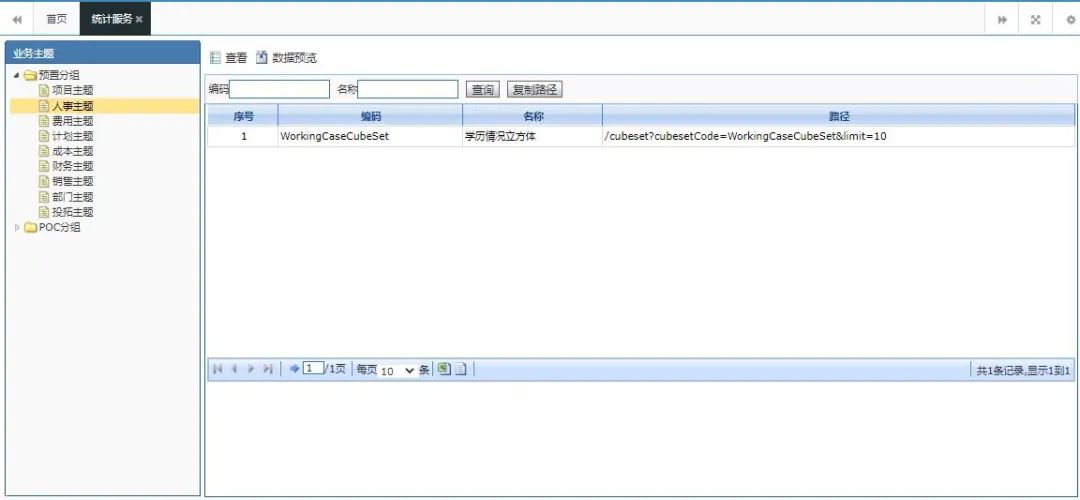Click the blue jump-to-page arrow icon
Screen dimensions: 1080x500
[x=294, y=369]
